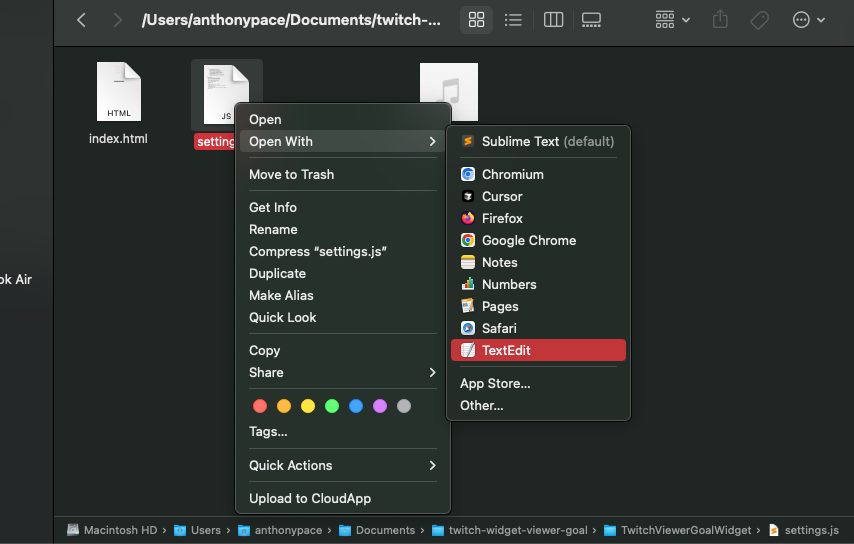Apply the blue color tag
This screenshot has width=854, height=544.
(x=356, y=406)
